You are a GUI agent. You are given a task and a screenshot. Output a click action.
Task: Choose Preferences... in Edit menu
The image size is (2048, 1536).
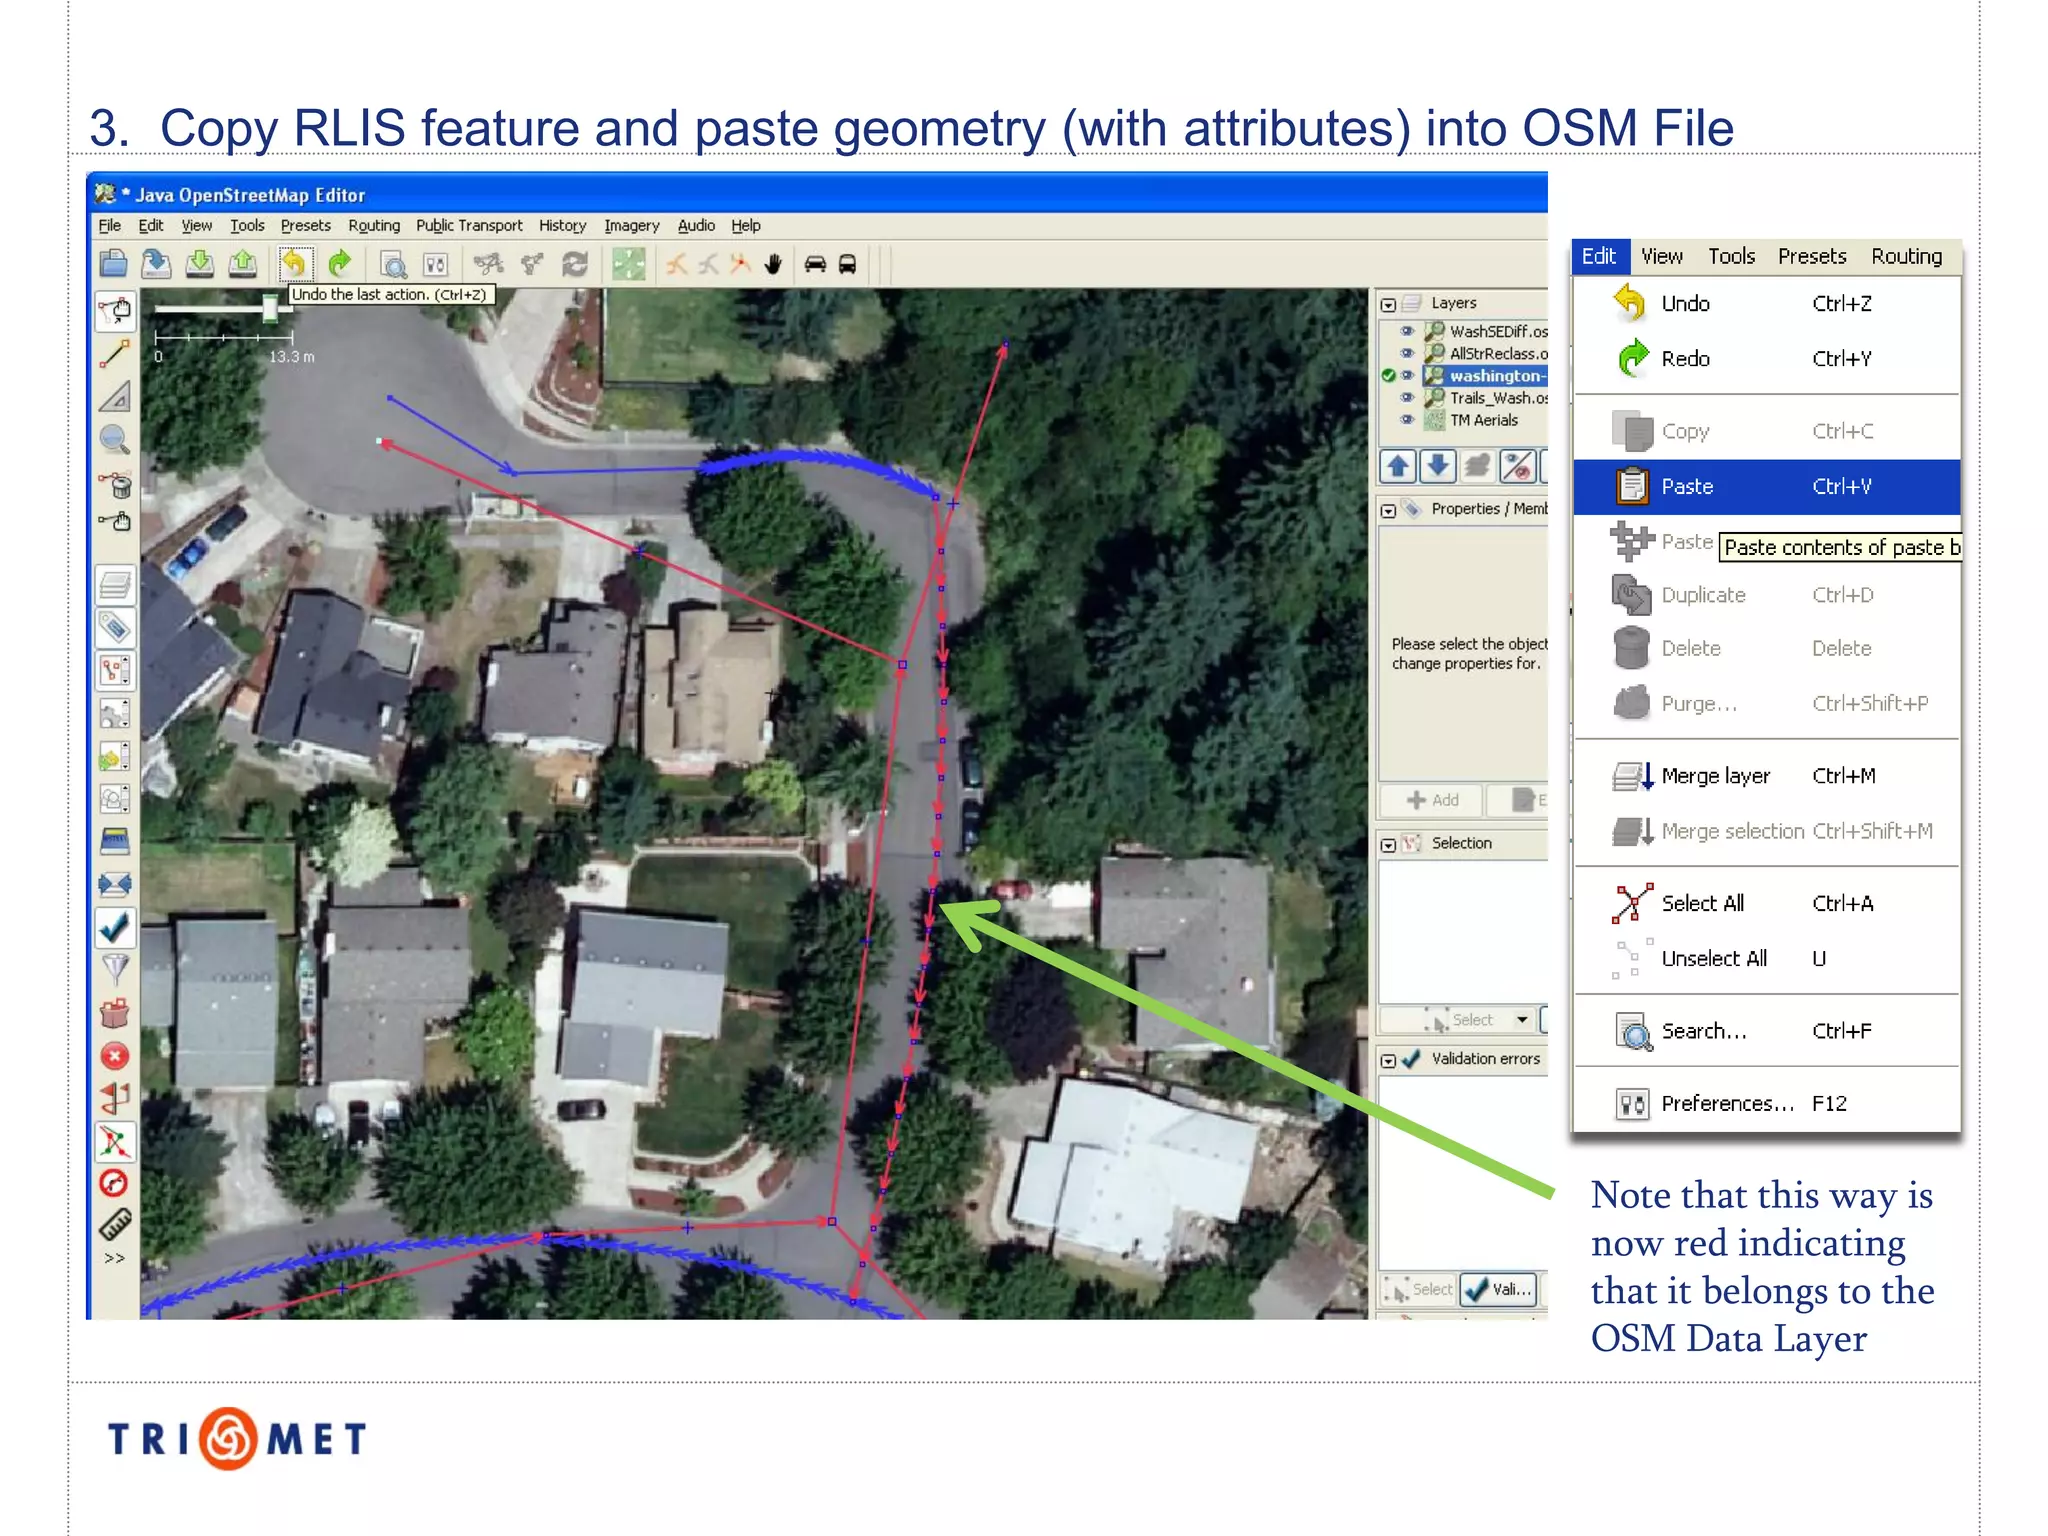1767,1103
